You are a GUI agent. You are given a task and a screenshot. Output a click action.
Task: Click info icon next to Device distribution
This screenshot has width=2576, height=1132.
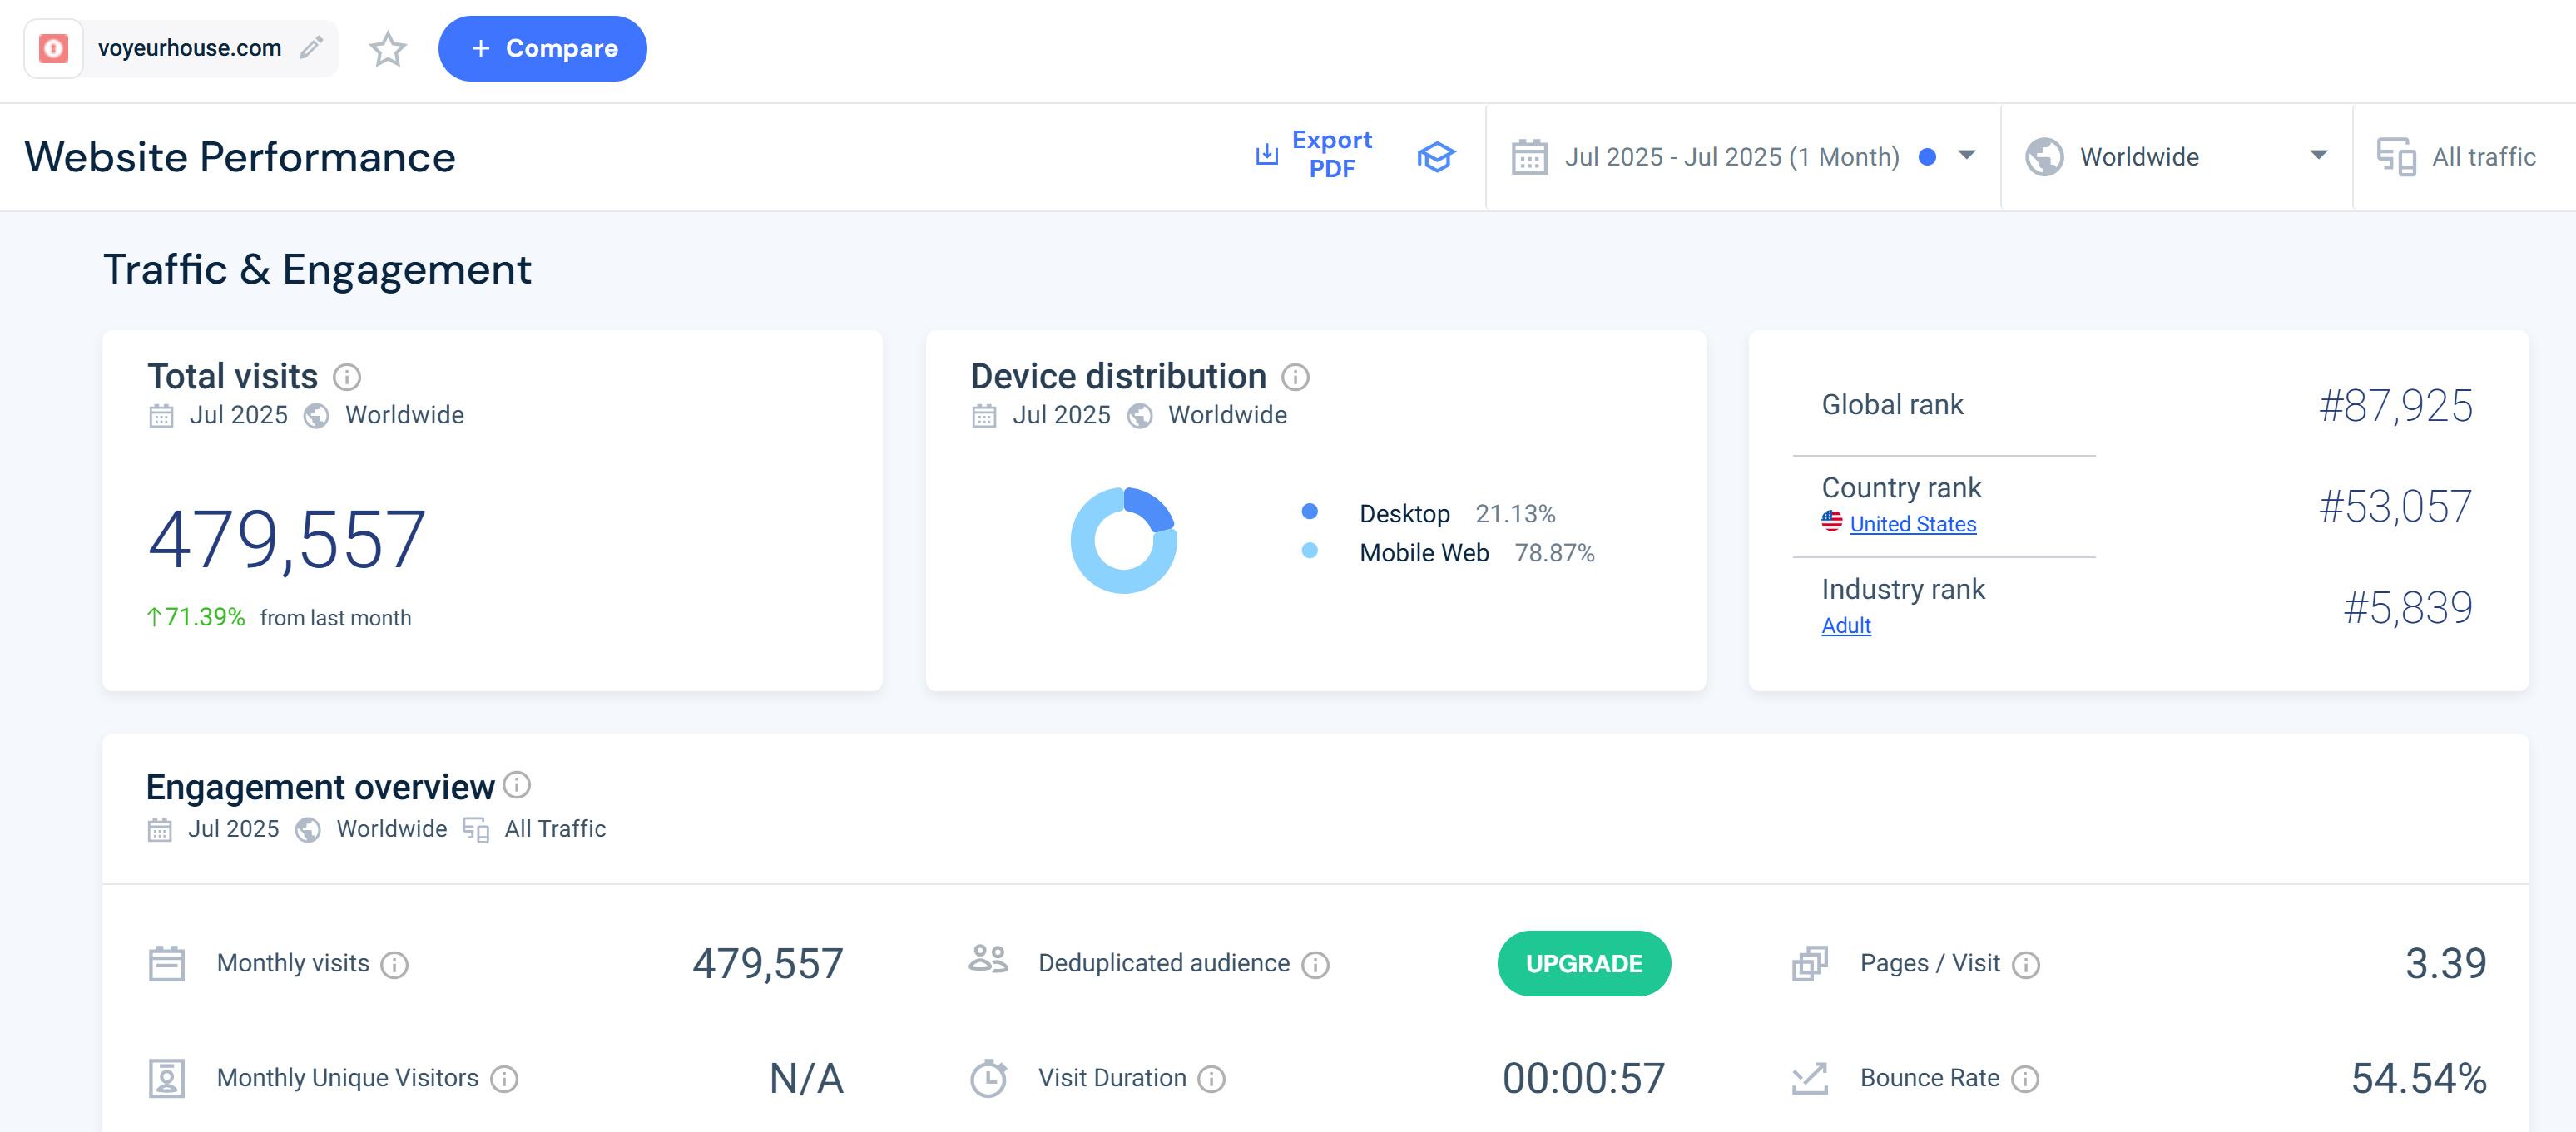click(x=1295, y=377)
